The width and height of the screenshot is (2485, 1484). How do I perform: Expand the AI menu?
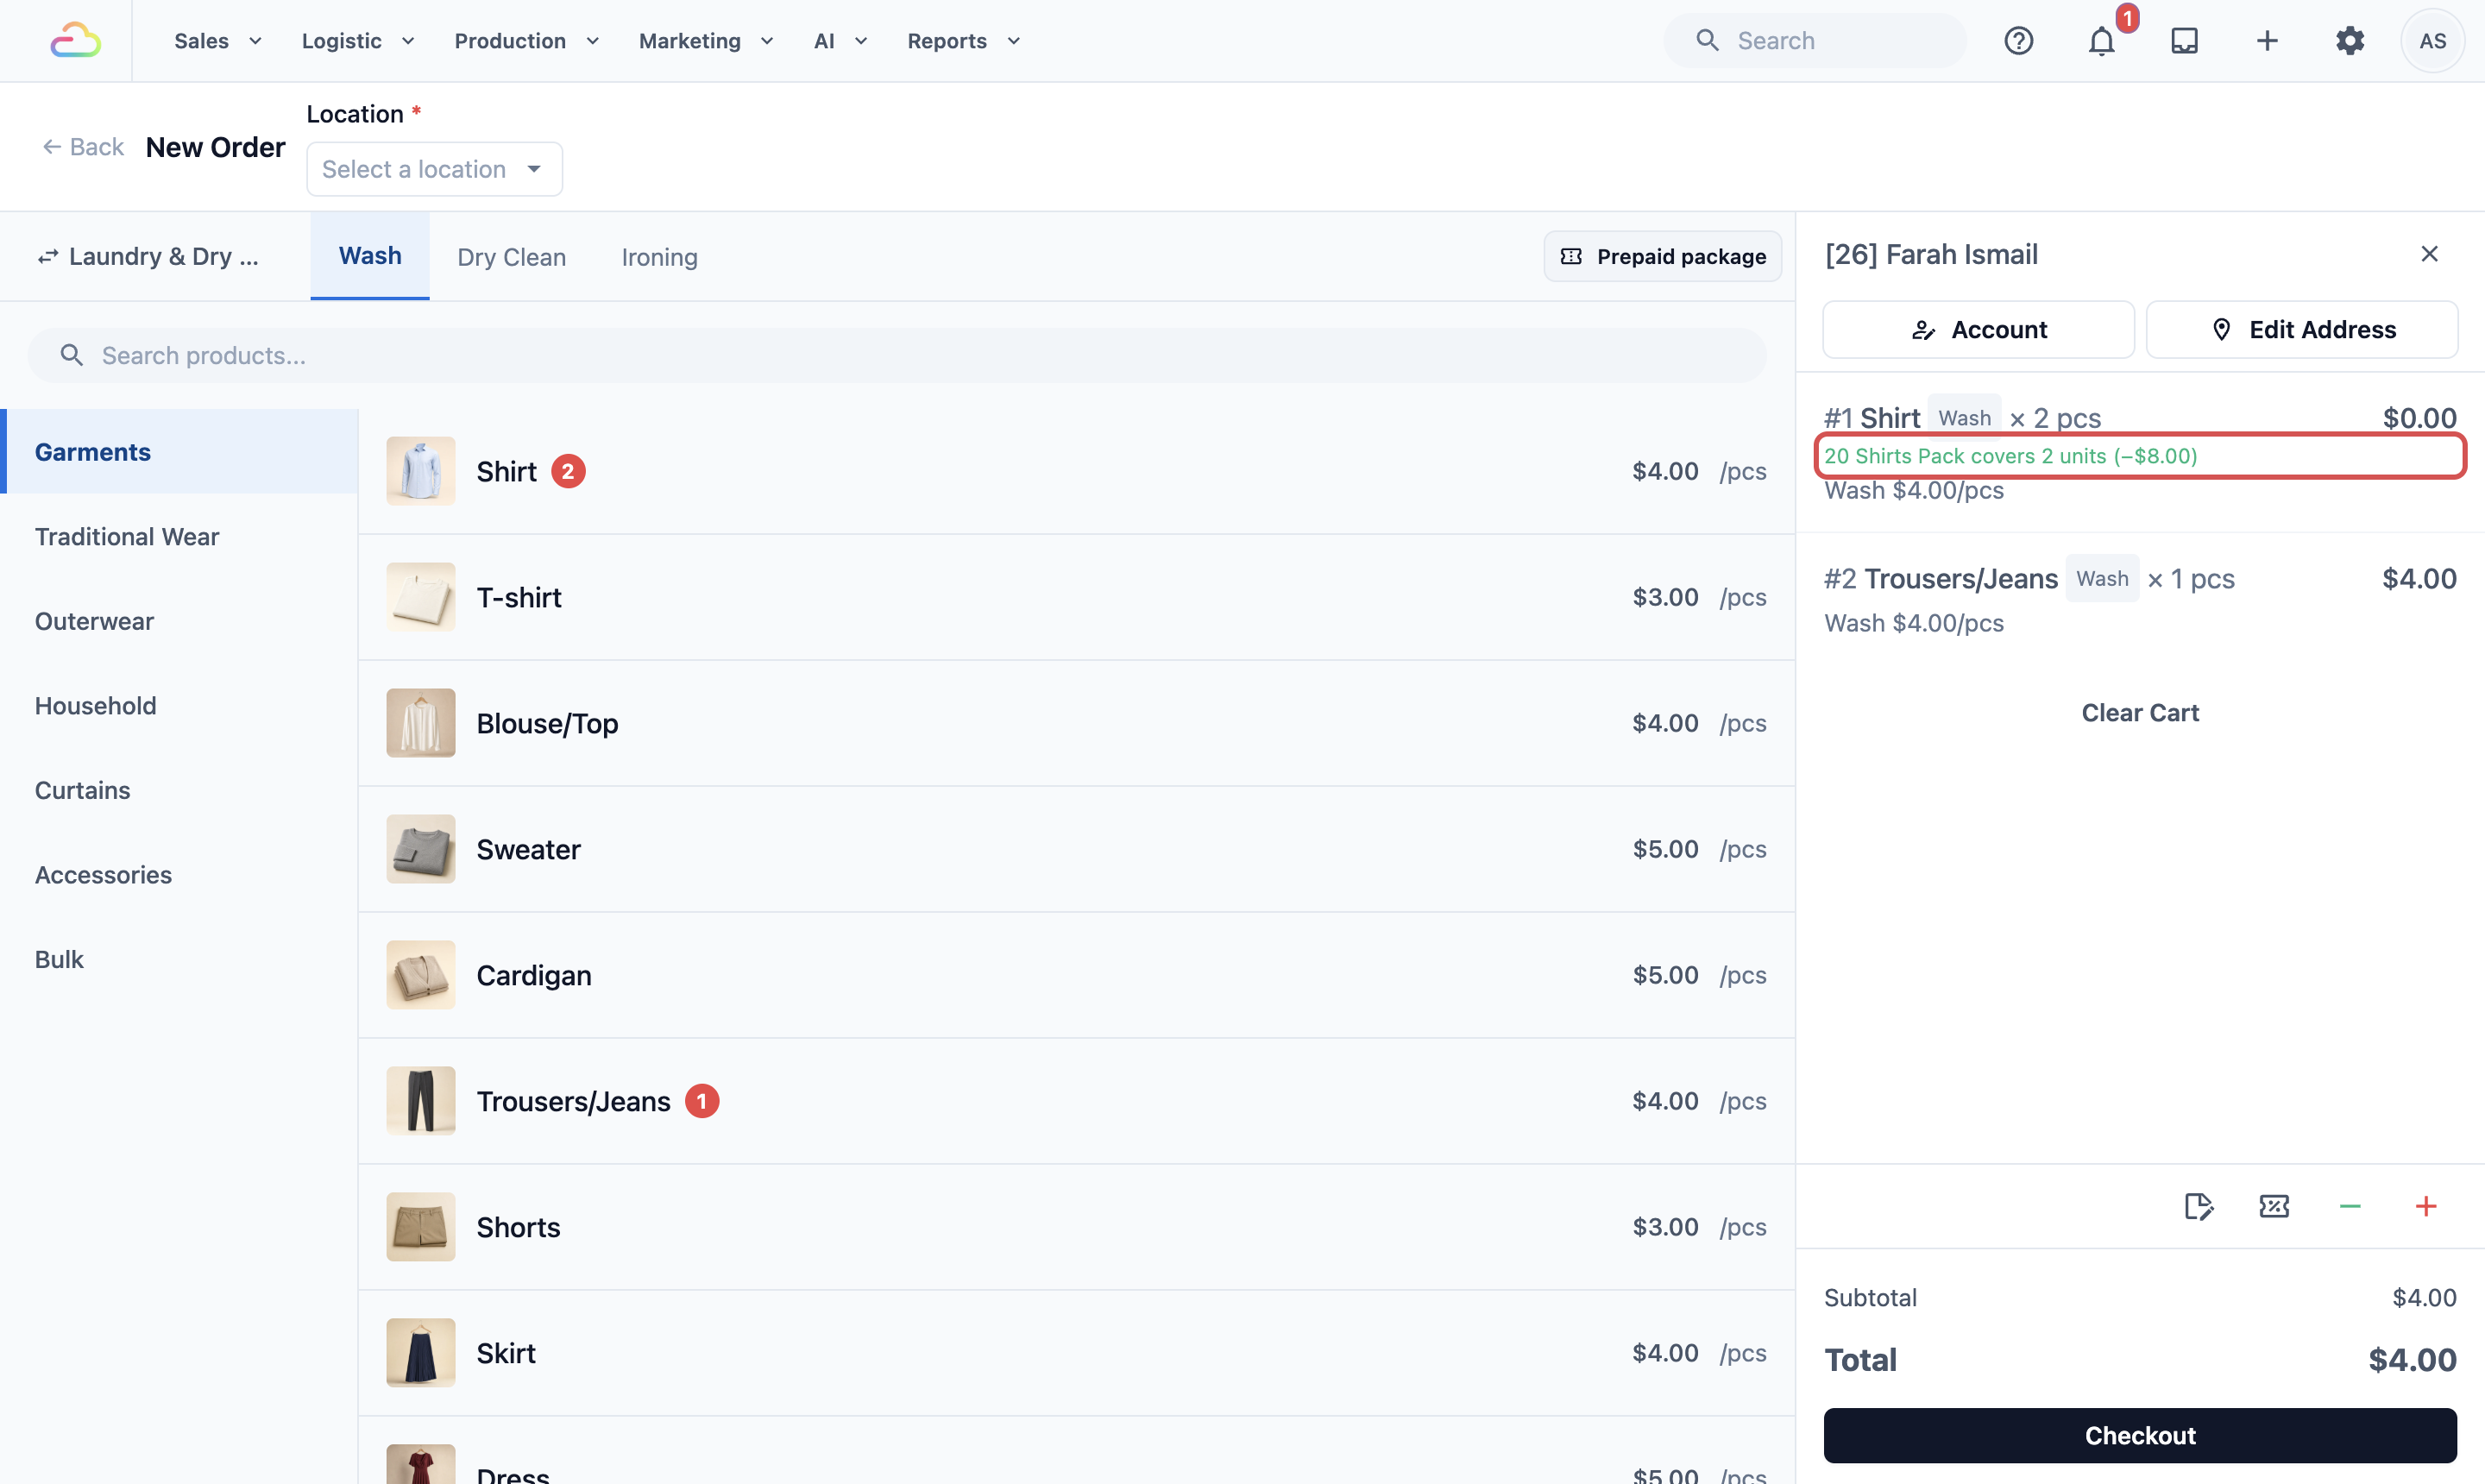[840, 41]
